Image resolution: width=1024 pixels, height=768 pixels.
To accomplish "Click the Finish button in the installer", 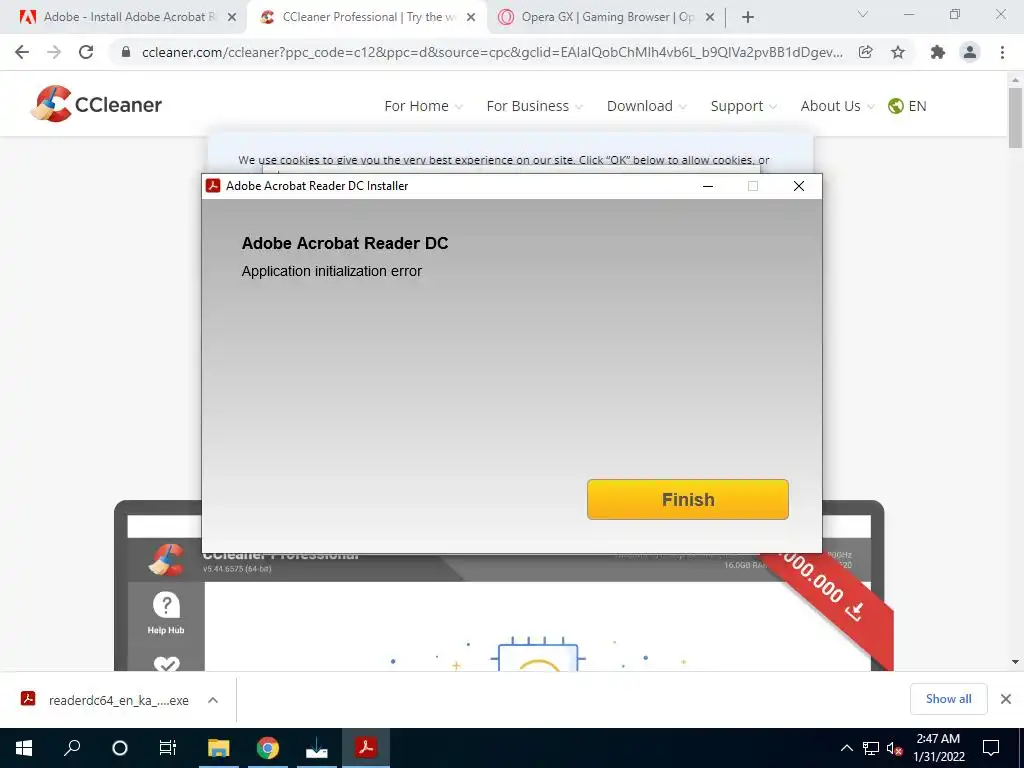I will coord(688,500).
